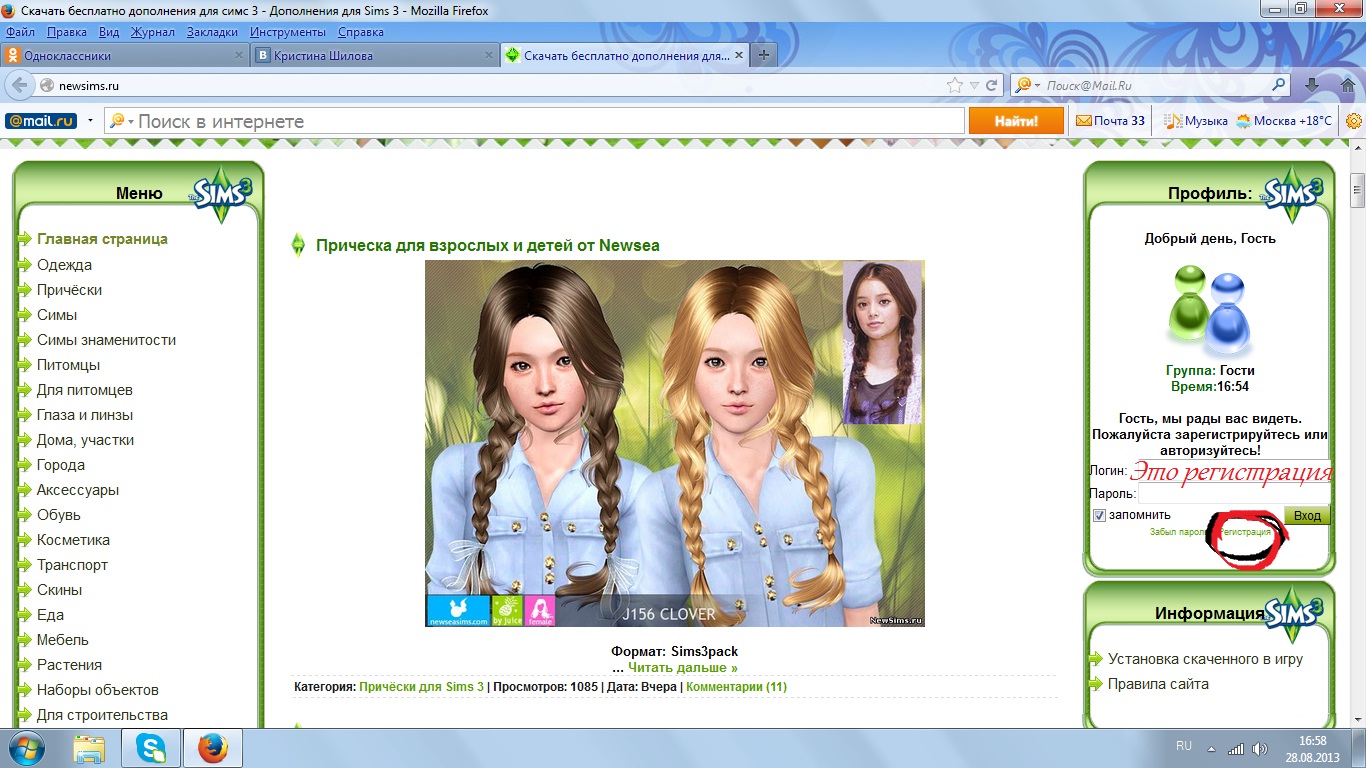Open Mail.Ru toolbar settings gear
Screen dimensions: 1366x768
(x=1354, y=121)
